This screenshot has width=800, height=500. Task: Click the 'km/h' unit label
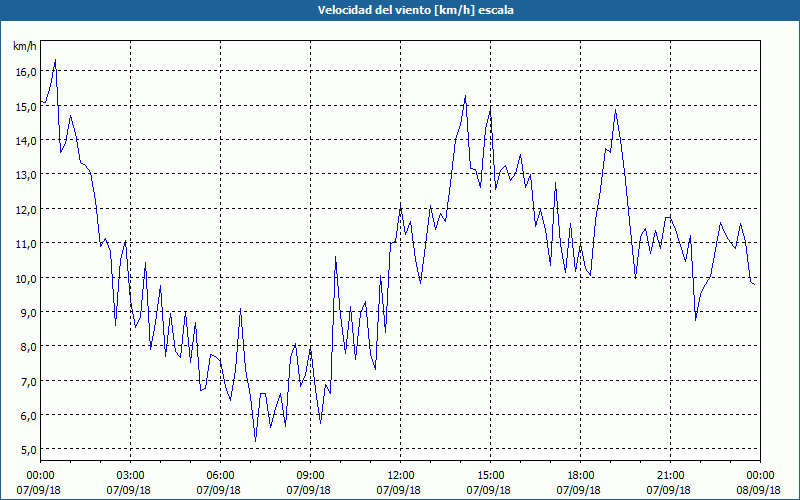click(25, 46)
